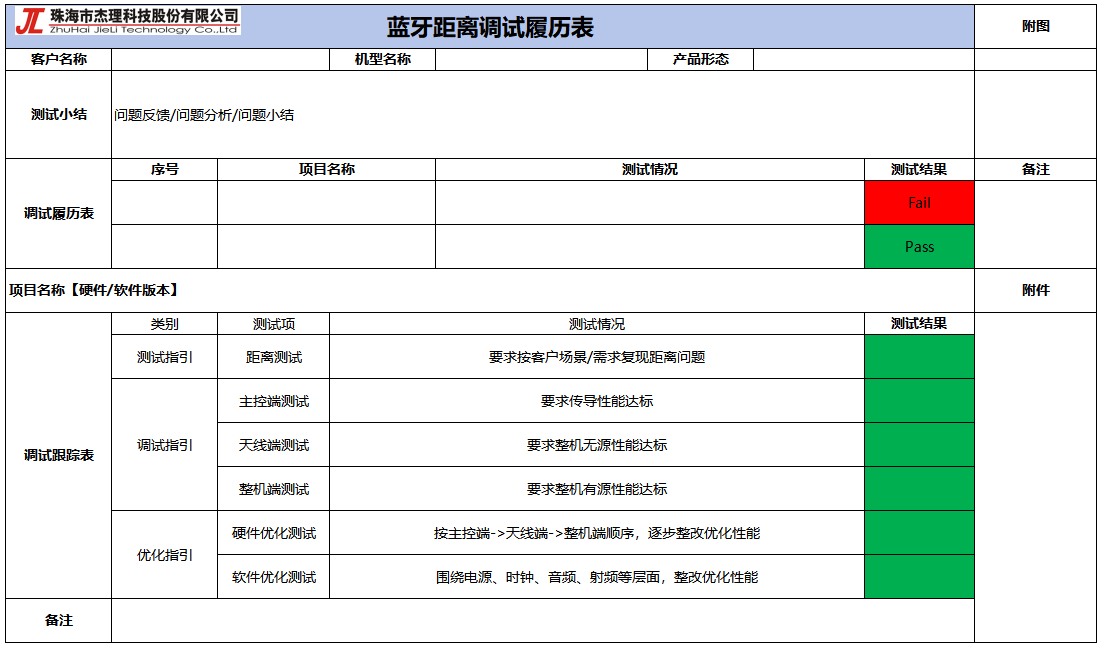Select the 要求传导性能达标 cell

click(x=597, y=401)
